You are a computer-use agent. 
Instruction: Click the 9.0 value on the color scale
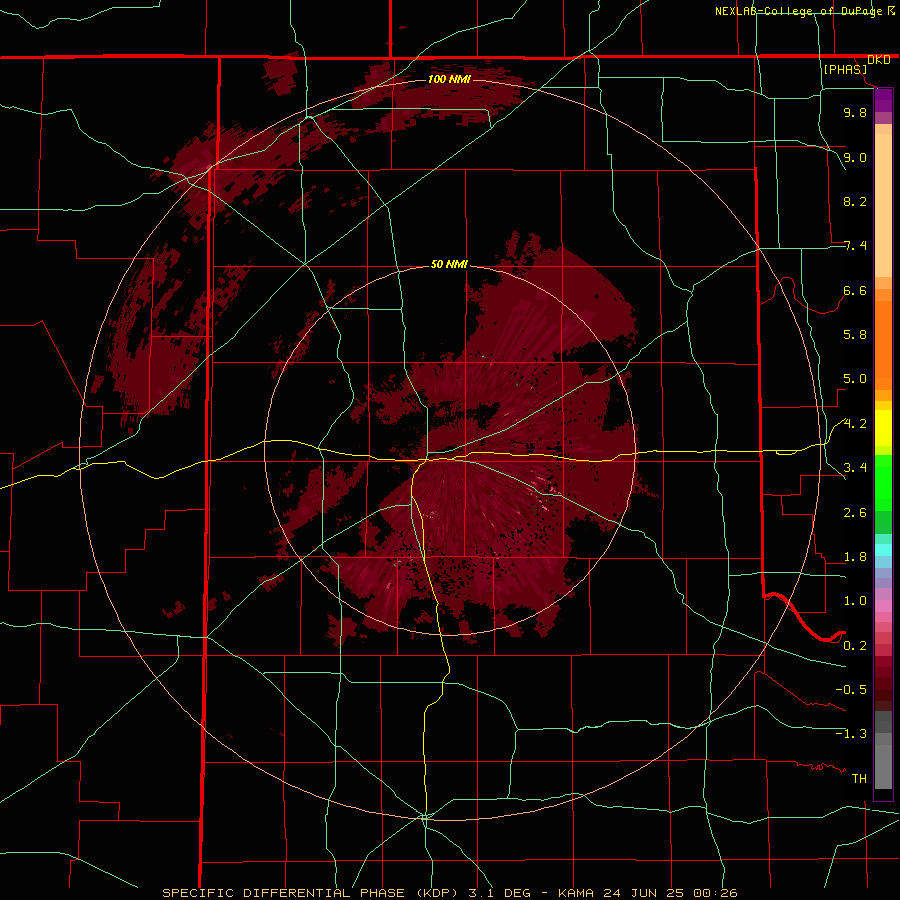(x=855, y=157)
